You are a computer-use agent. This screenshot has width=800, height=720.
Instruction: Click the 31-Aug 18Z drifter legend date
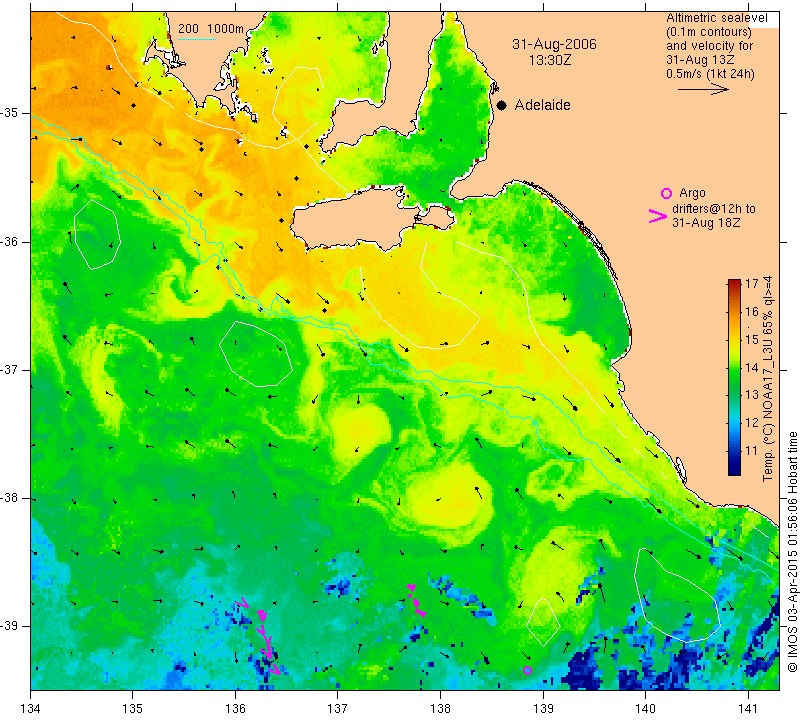tap(706, 222)
